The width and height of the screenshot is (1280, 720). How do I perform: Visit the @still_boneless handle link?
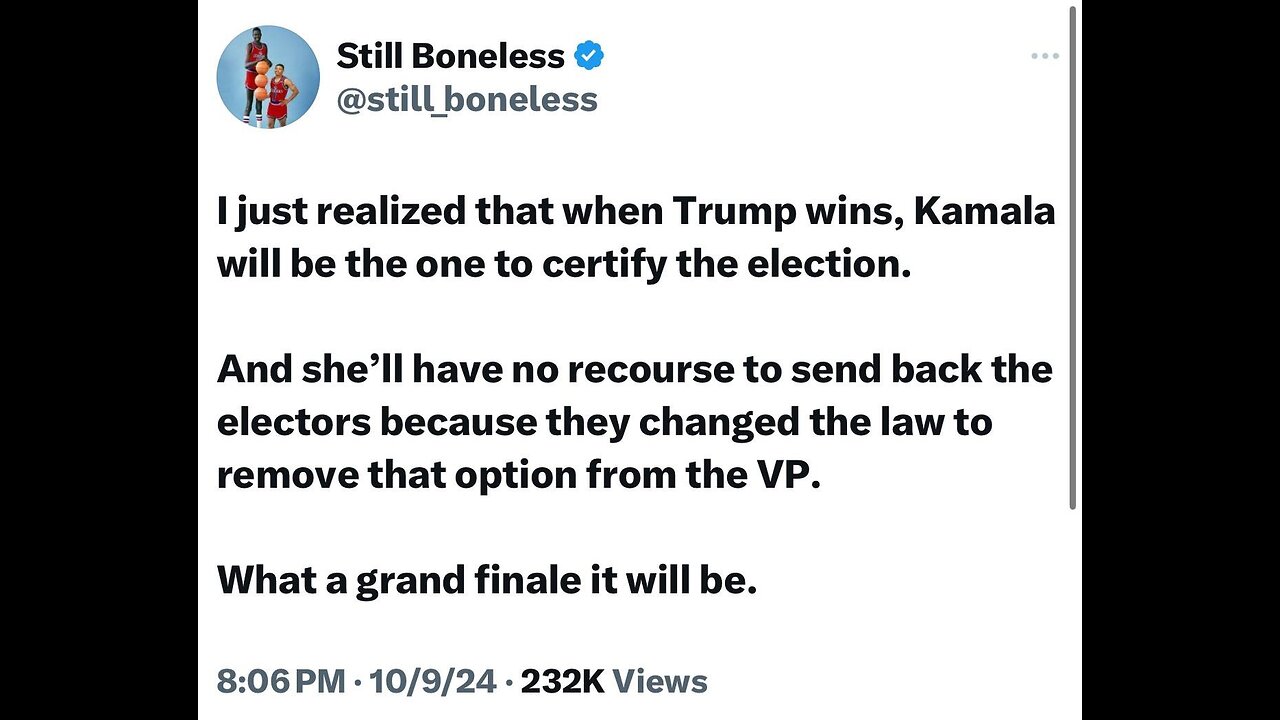tap(467, 99)
